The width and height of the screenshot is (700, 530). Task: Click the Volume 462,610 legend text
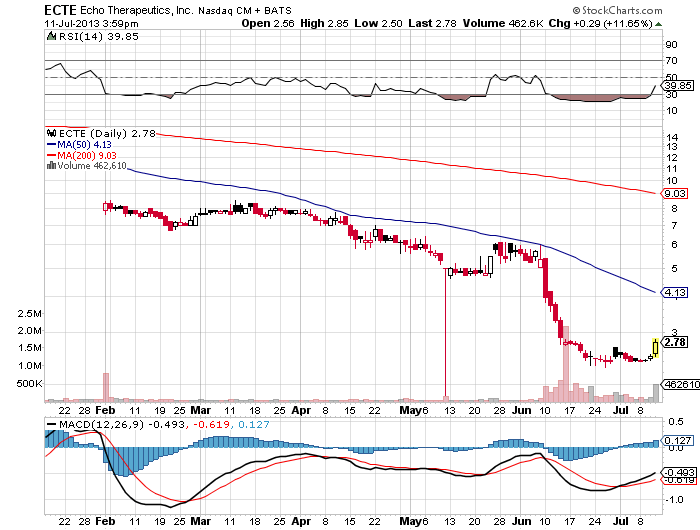click(92, 166)
